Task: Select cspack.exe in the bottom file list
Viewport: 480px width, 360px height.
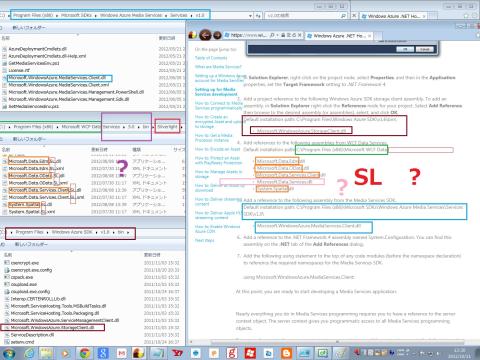Action: 22,277
